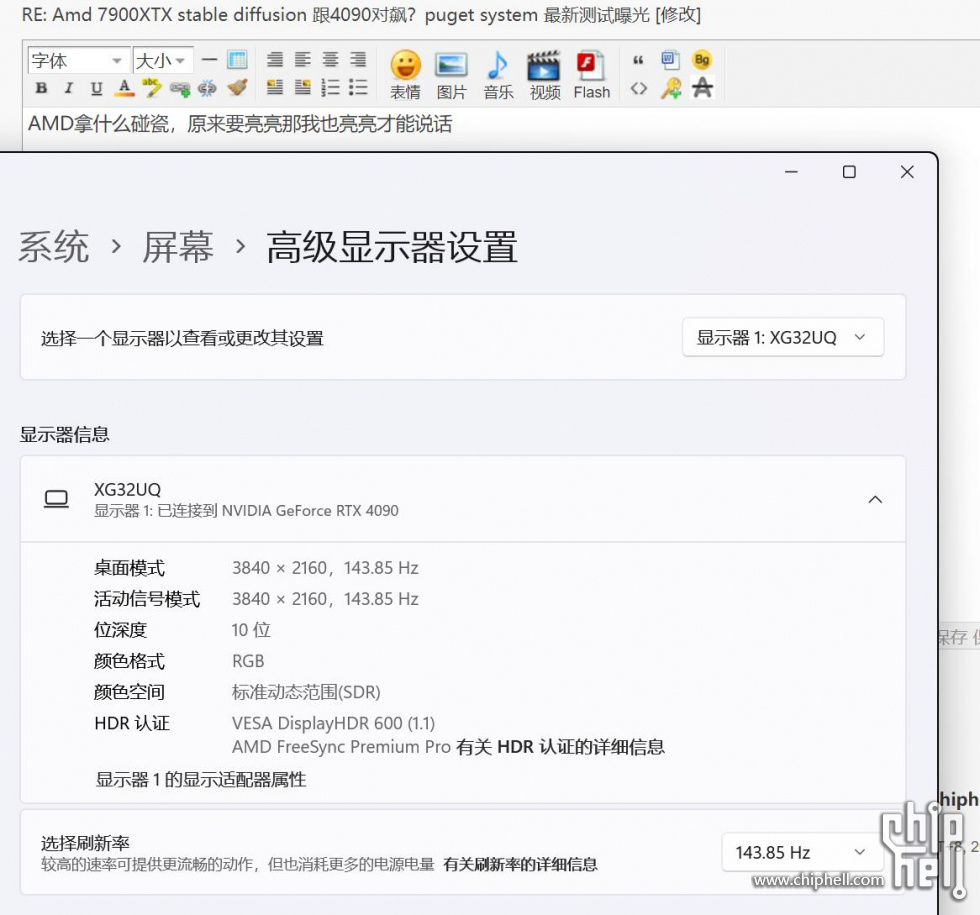
Task: Click the XG32UQ monitor name text
Action: pyautogui.click(x=128, y=489)
